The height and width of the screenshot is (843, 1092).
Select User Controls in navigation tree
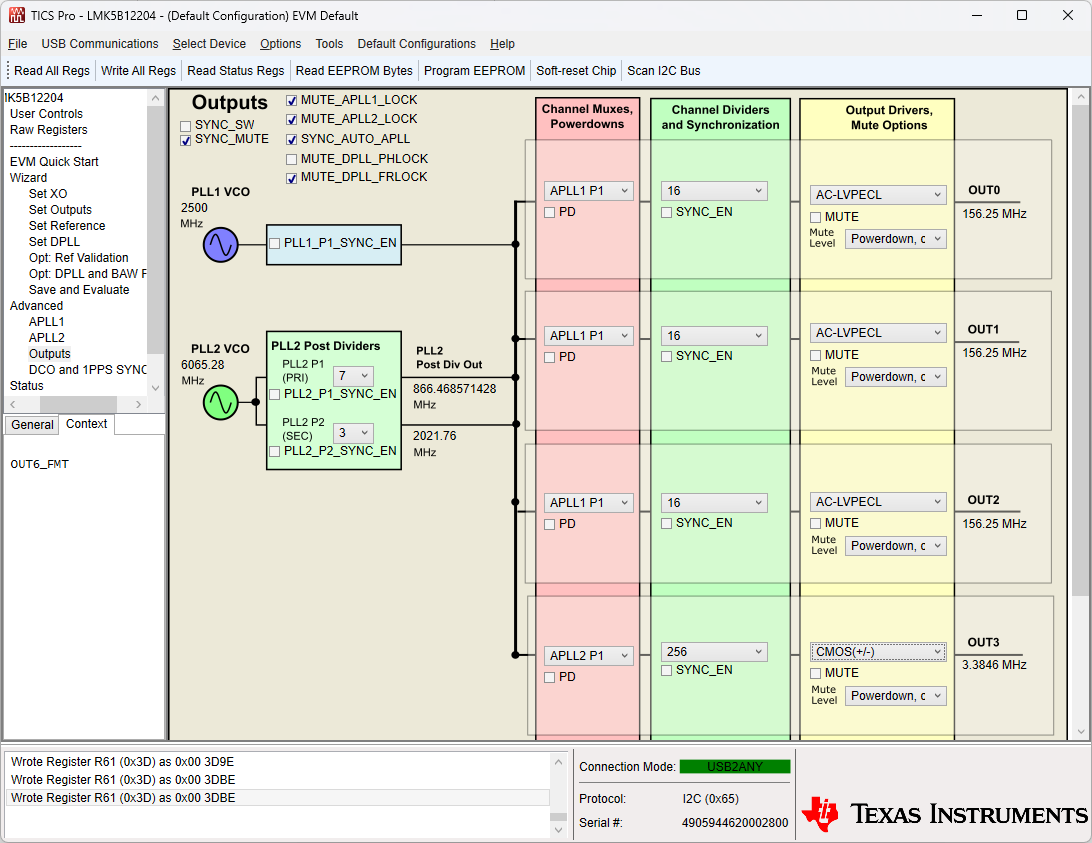(46, 114)
